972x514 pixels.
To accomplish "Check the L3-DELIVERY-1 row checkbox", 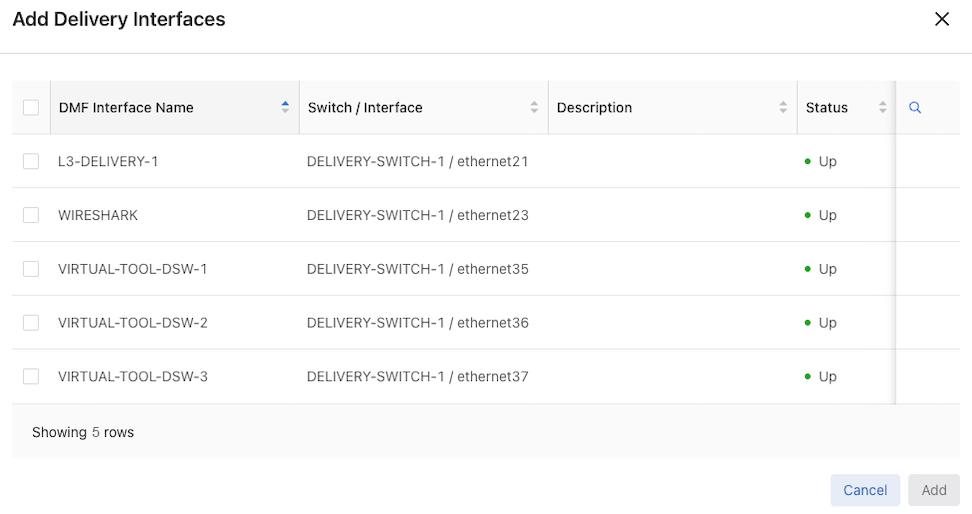I will tap(31, 161).
